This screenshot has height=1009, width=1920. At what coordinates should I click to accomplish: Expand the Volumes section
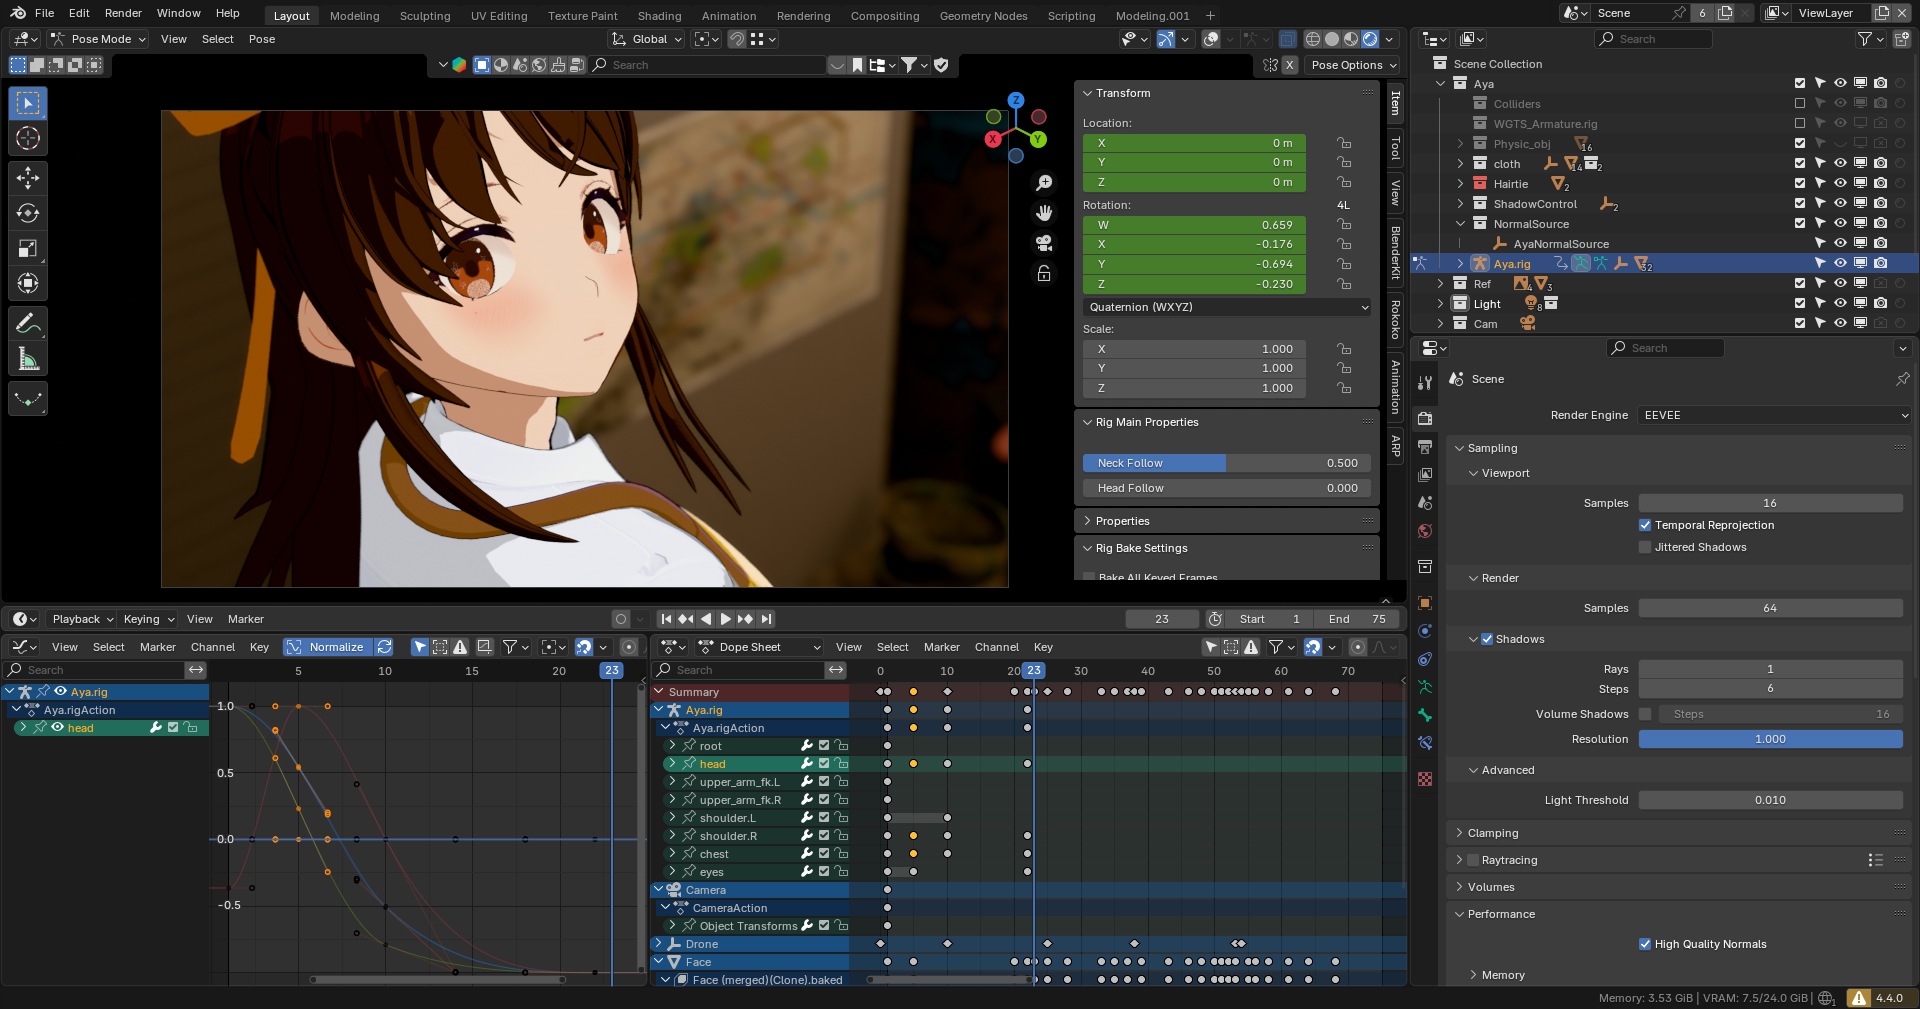[1490, 887]
